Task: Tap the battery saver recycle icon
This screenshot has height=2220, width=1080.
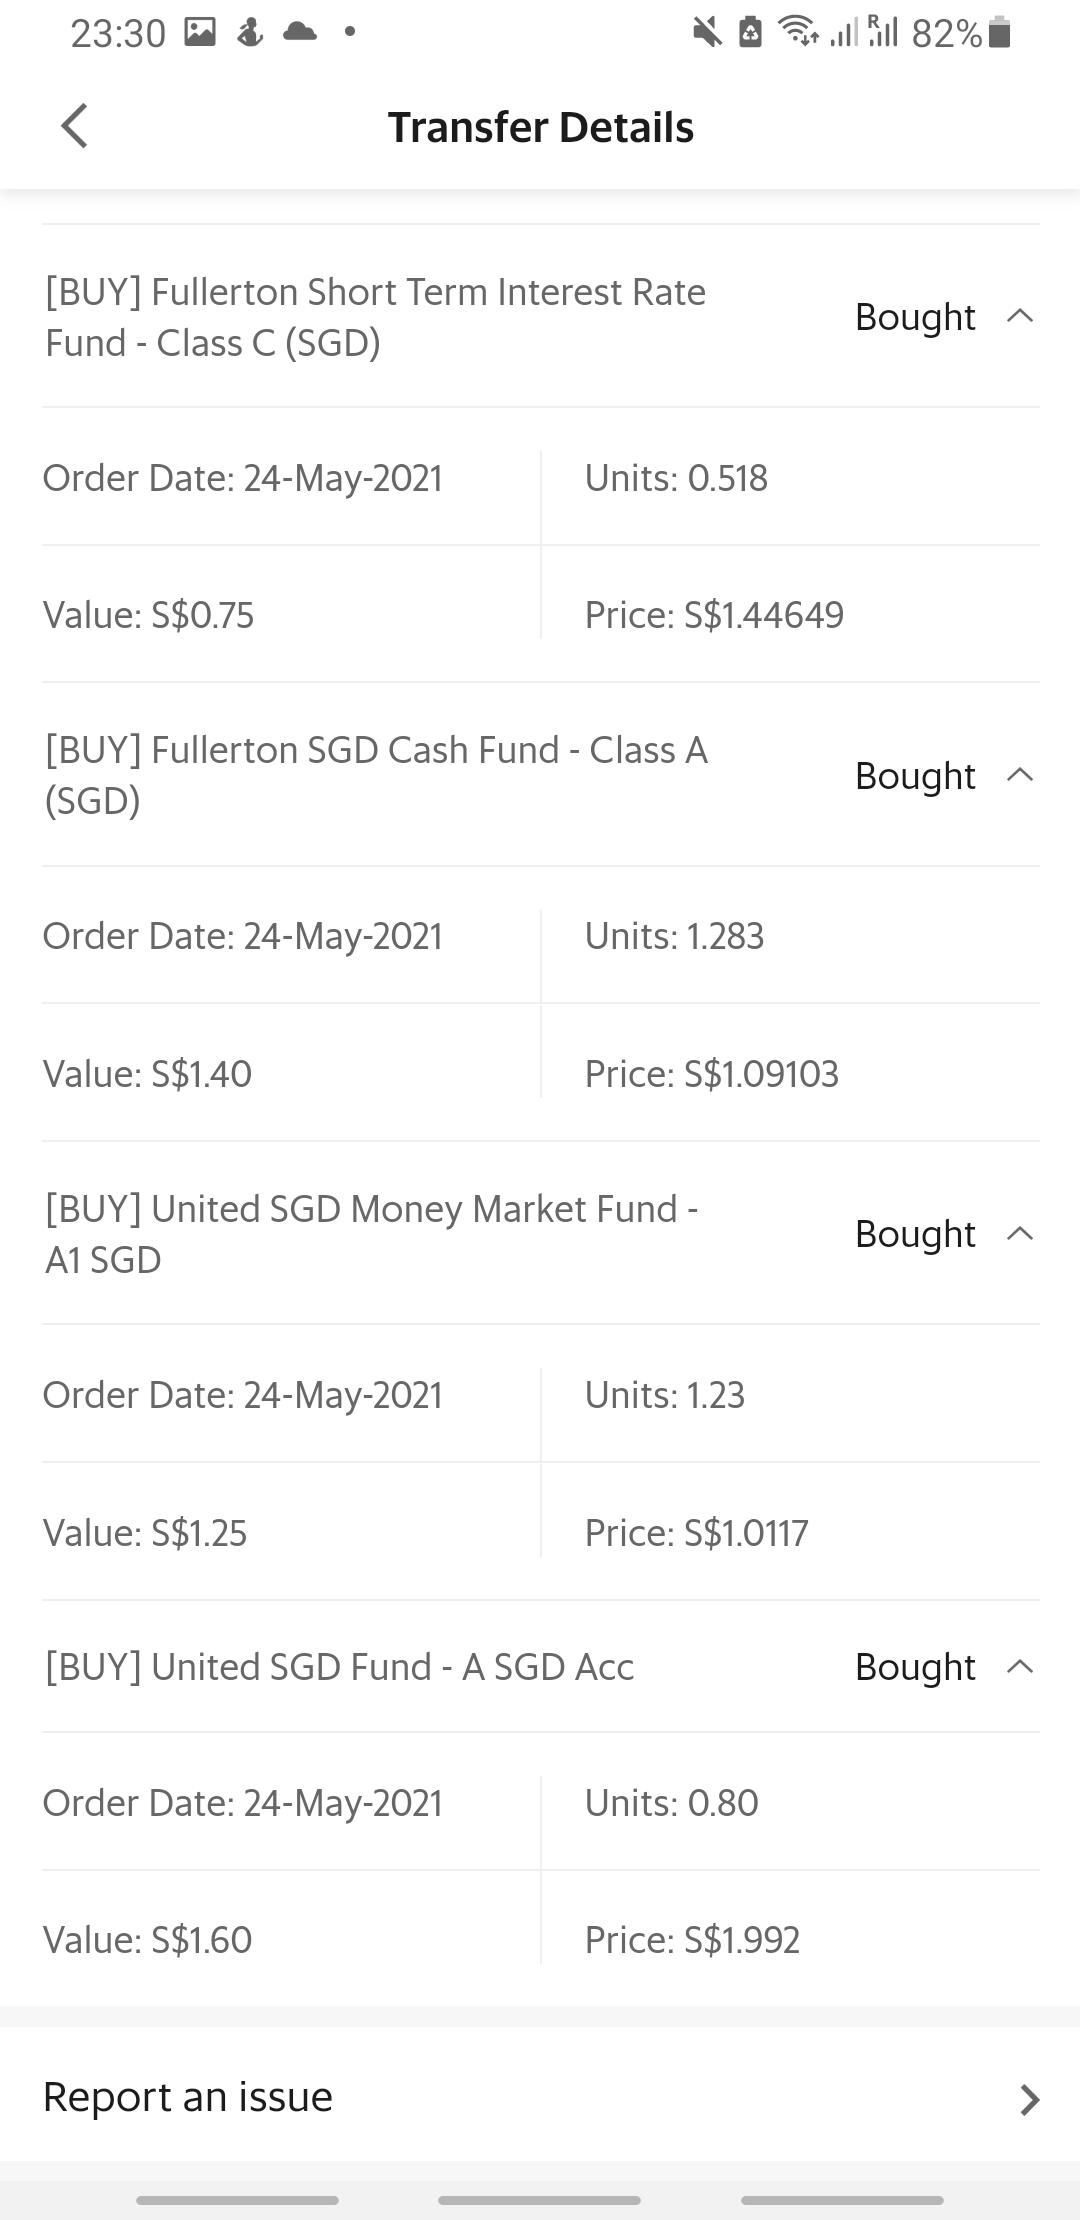Action: pos(750,33)
